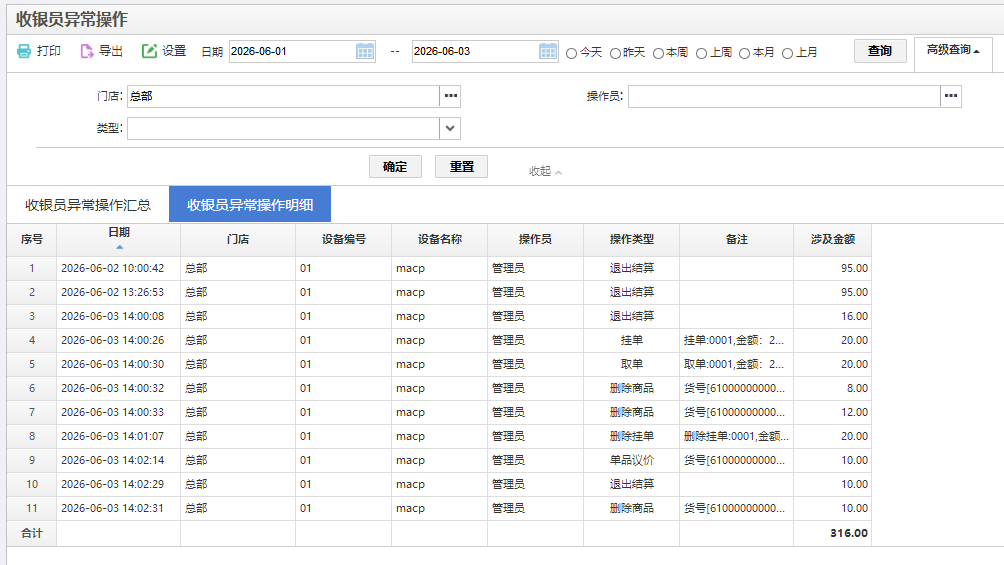
Task: Collapse filters with 收起
Action: [x=545, y=171]
